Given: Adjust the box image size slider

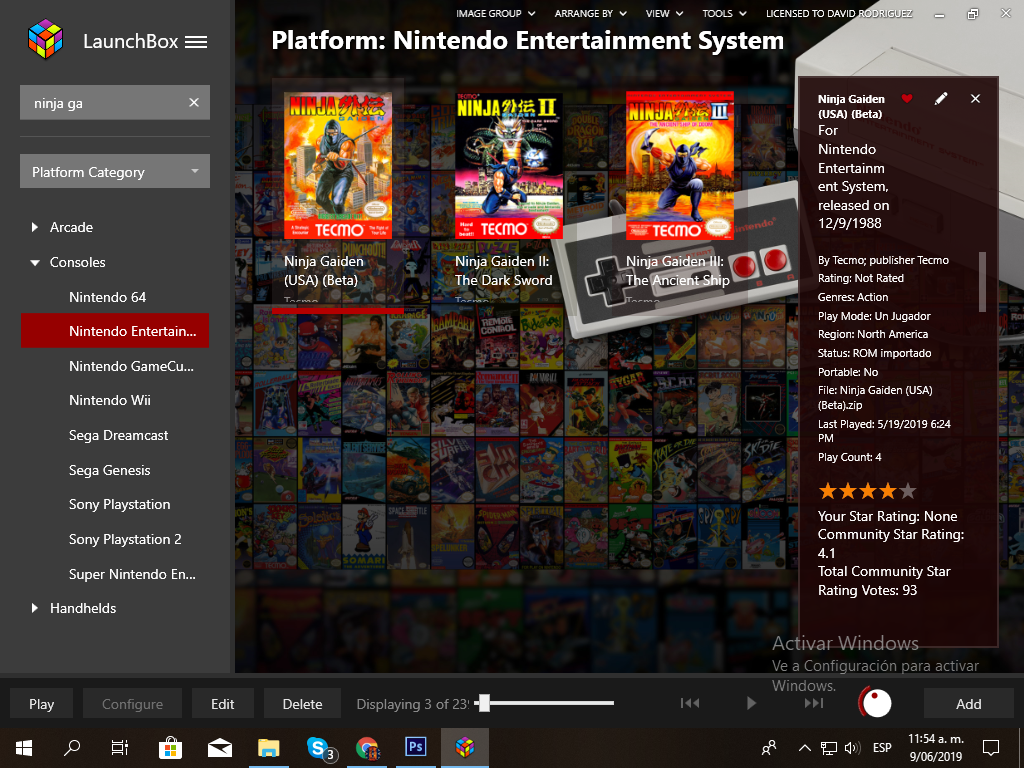Looking at the screenshot, I should [484, 703].
